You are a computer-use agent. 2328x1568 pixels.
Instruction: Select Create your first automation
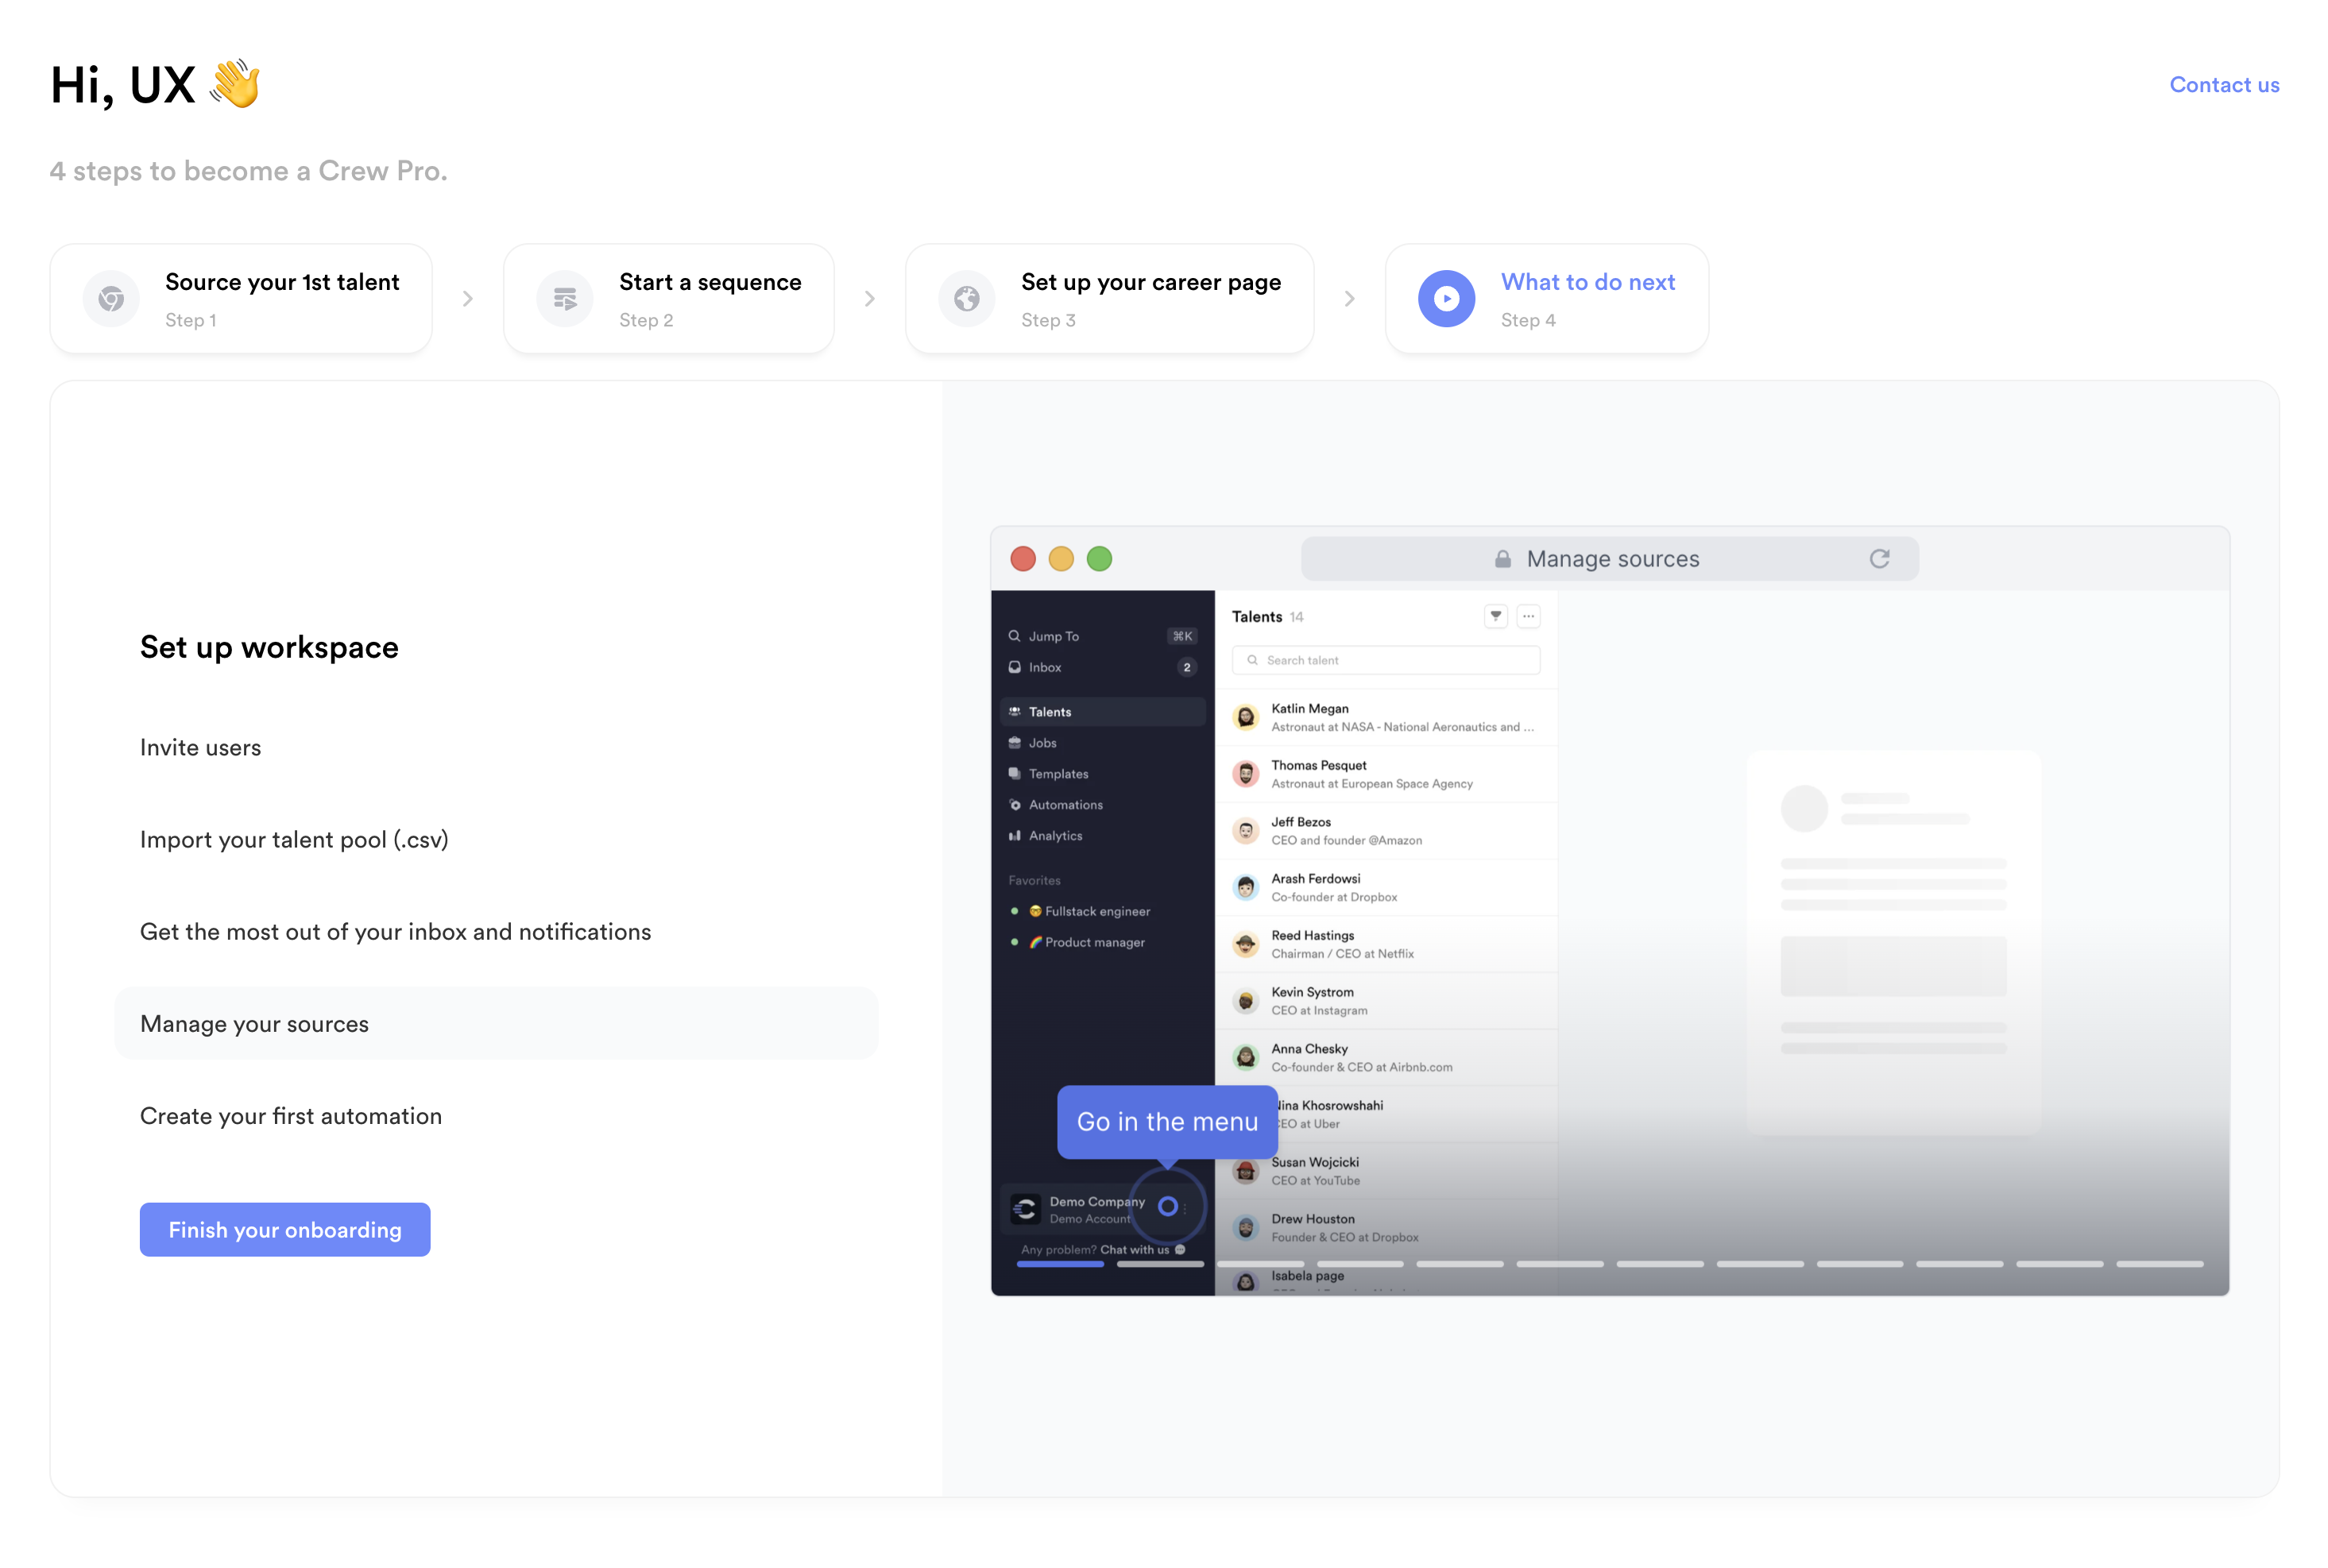point(291,1115)
